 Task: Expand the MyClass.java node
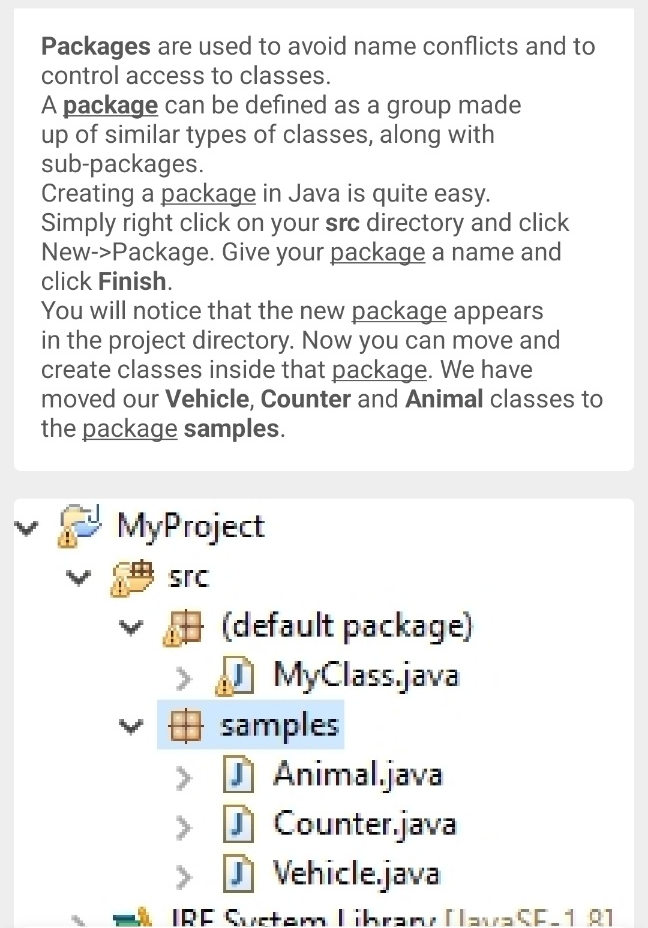click(184, 678)
